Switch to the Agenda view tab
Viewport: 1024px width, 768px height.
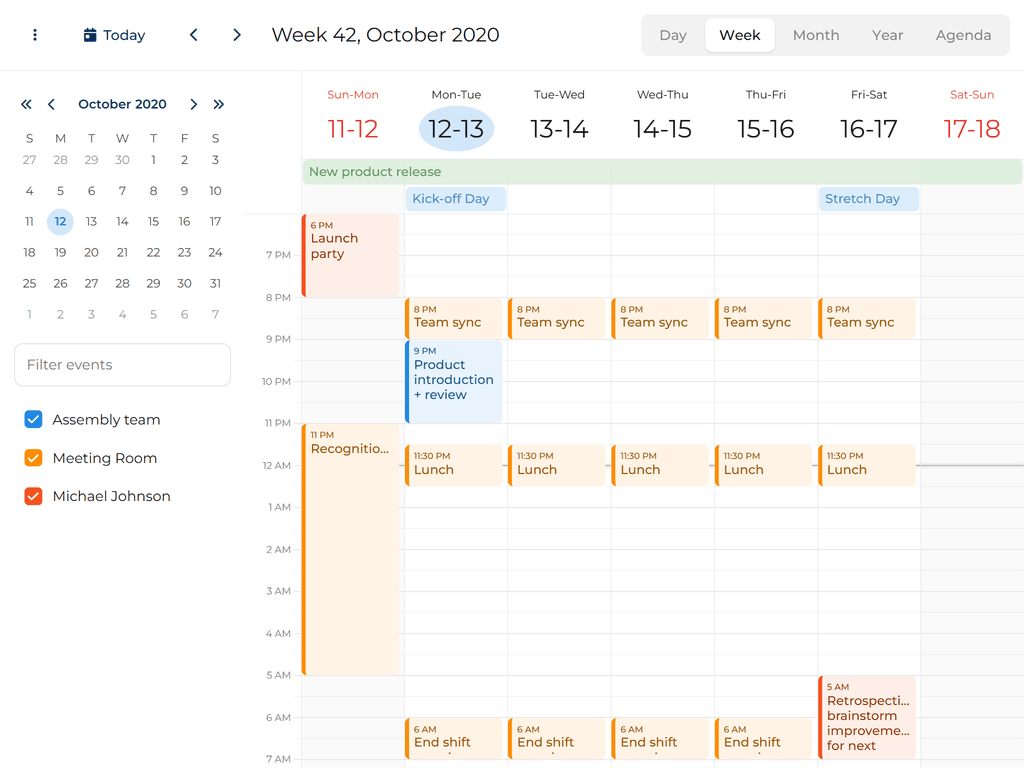pos(963,35)
